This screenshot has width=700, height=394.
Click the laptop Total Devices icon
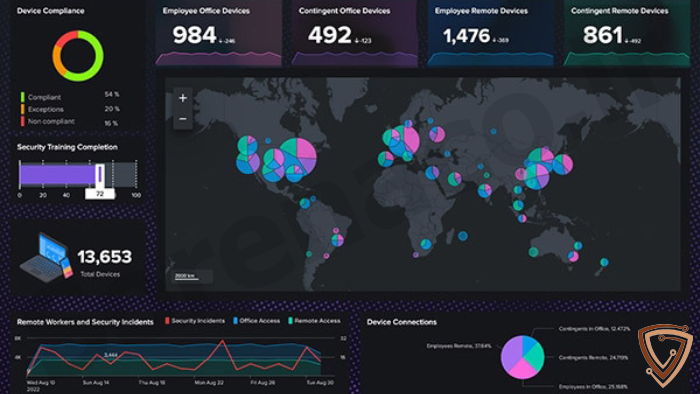pos(46,257)
